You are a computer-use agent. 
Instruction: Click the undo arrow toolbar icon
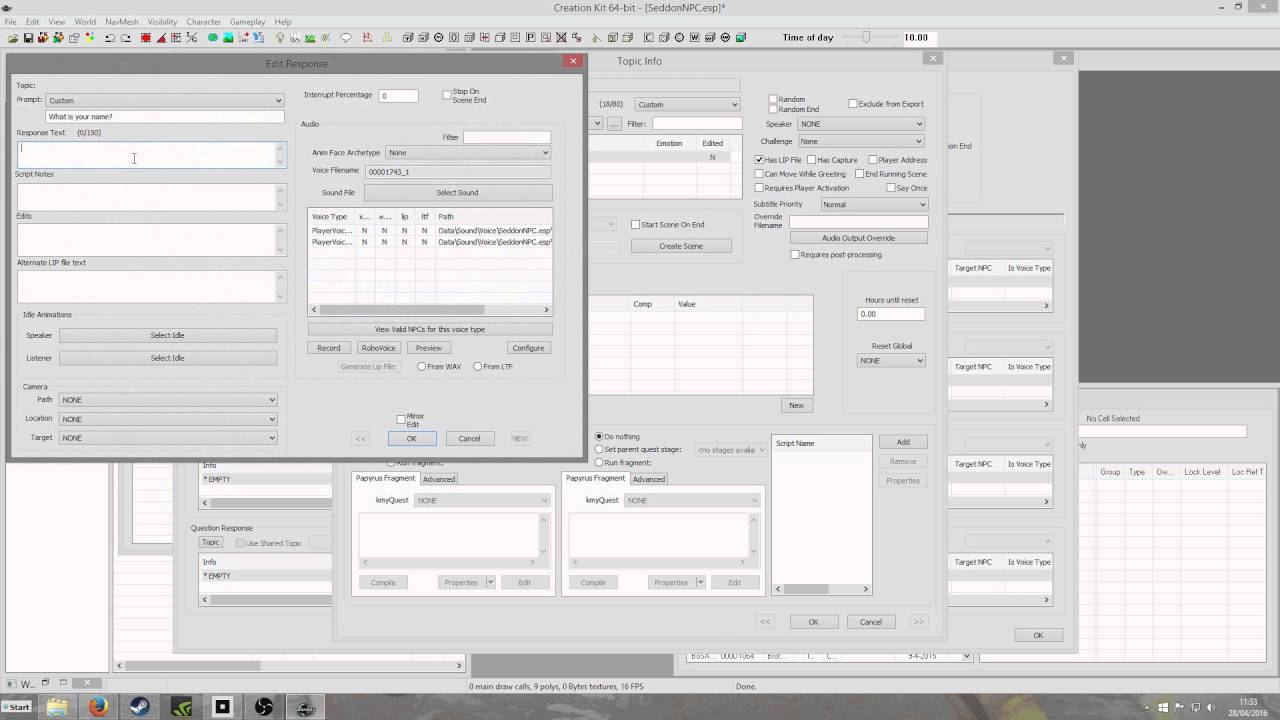110,38
